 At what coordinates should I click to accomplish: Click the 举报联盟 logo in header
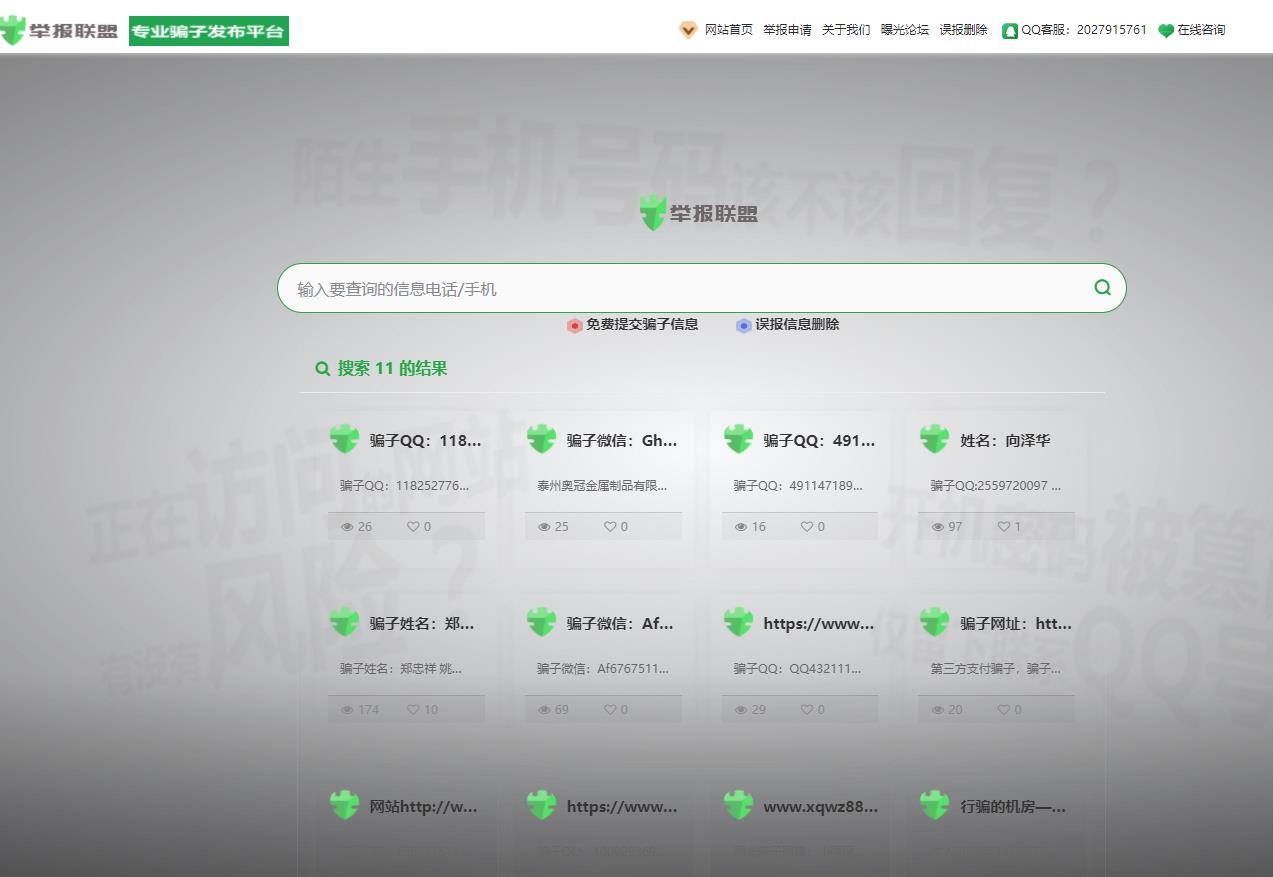coord(60,31)
